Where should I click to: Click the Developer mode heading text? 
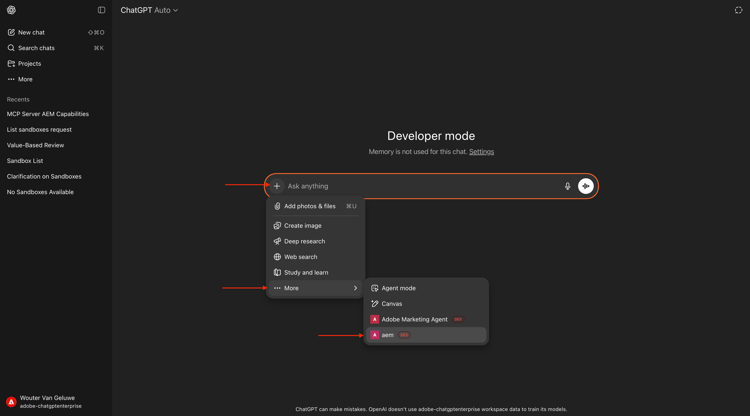coord(431,136)
